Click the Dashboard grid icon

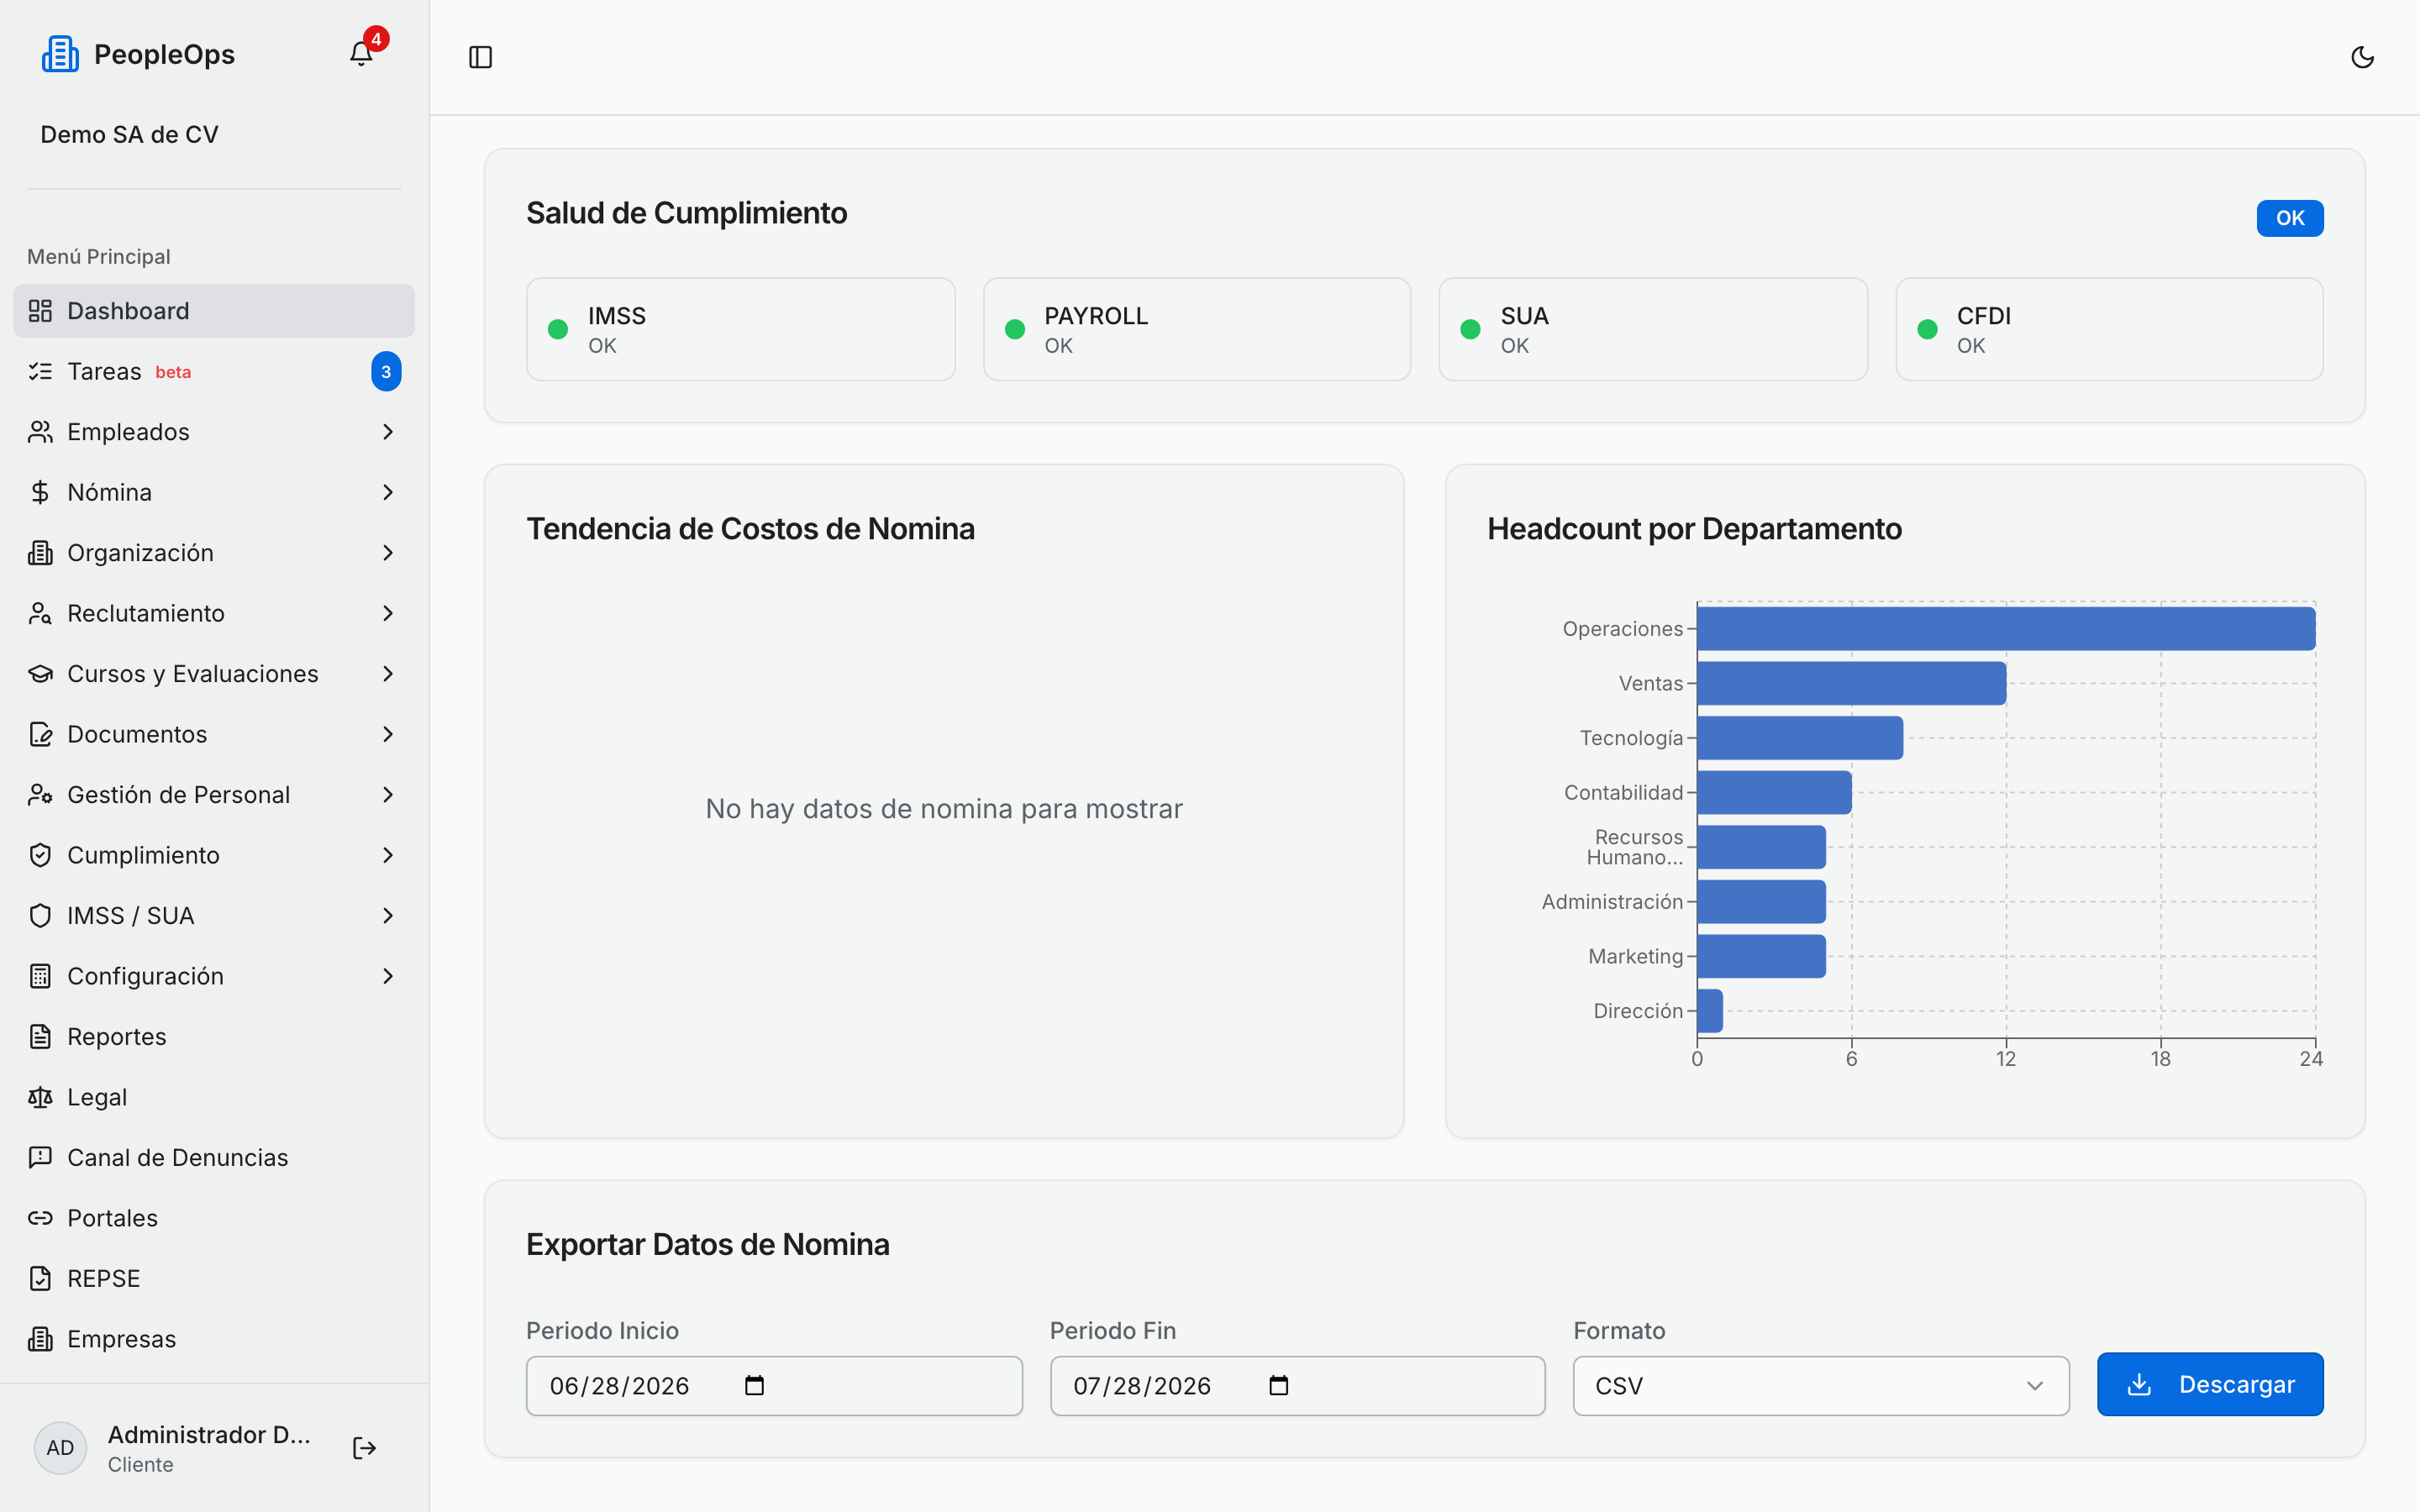coord(40,311)
